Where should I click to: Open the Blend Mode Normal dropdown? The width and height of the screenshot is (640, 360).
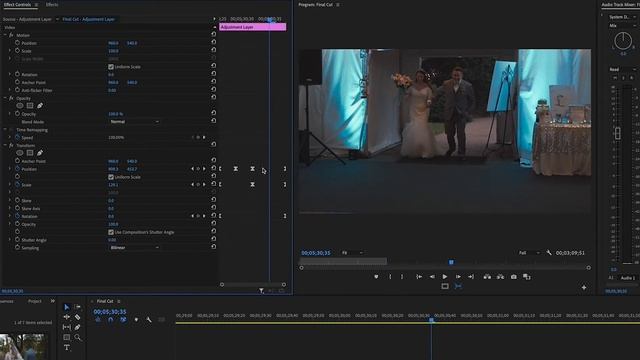[x=134, y=122]
